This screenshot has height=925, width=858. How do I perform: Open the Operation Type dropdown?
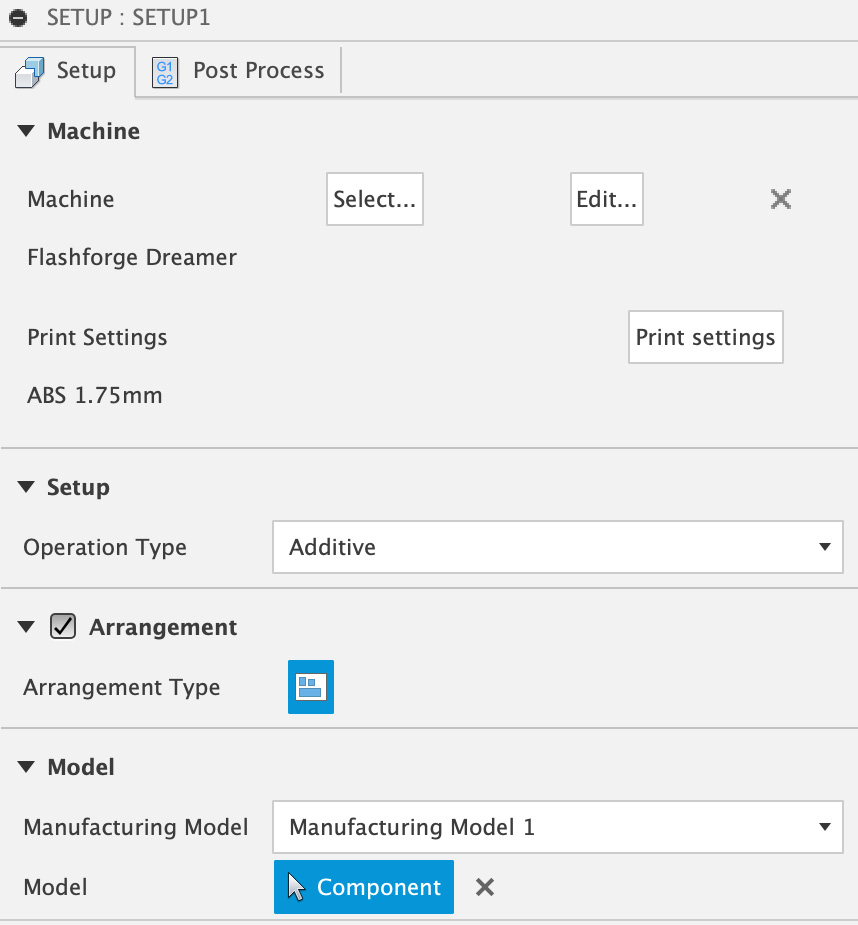558,547
